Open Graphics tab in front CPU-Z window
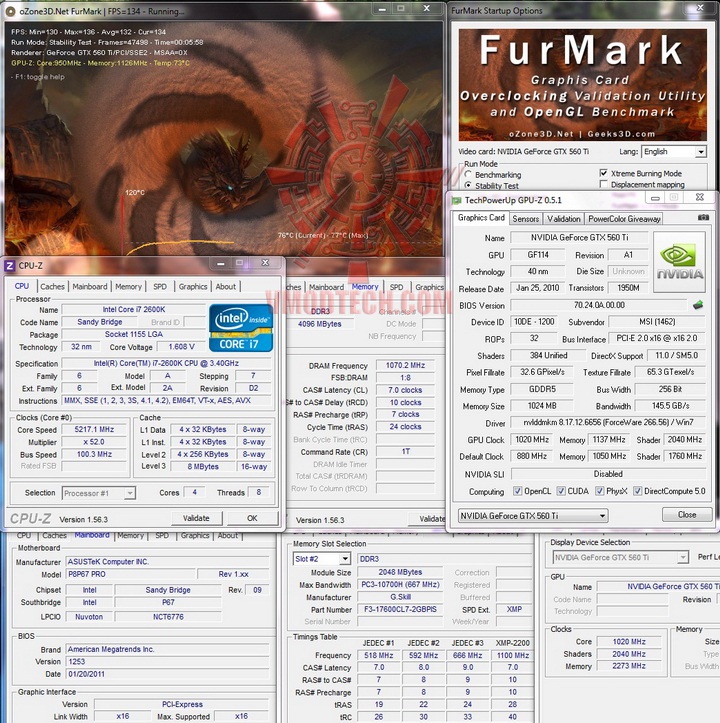 point(193,286)
